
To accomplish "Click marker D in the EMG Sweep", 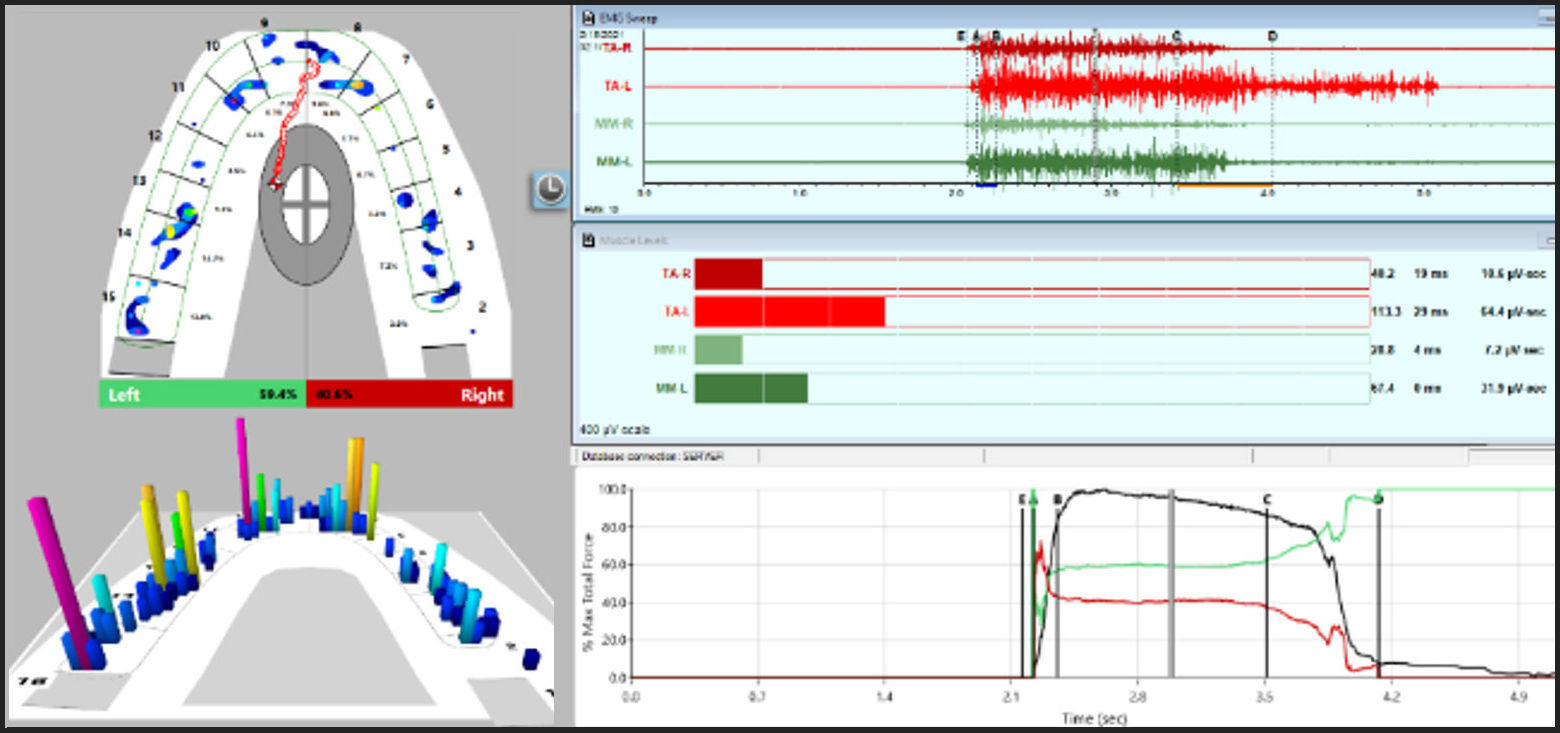I will pyautogui.click(x=1272, y=37).
